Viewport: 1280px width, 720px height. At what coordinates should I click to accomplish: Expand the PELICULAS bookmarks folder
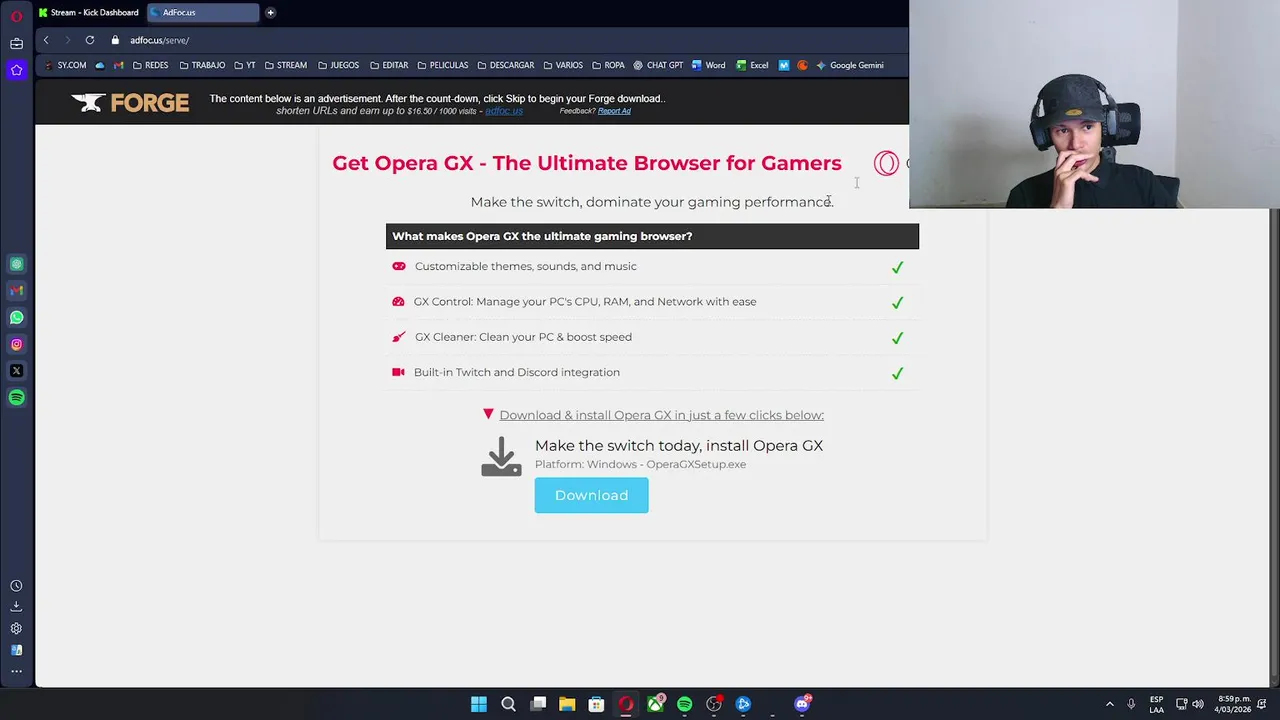pos(442,65)
